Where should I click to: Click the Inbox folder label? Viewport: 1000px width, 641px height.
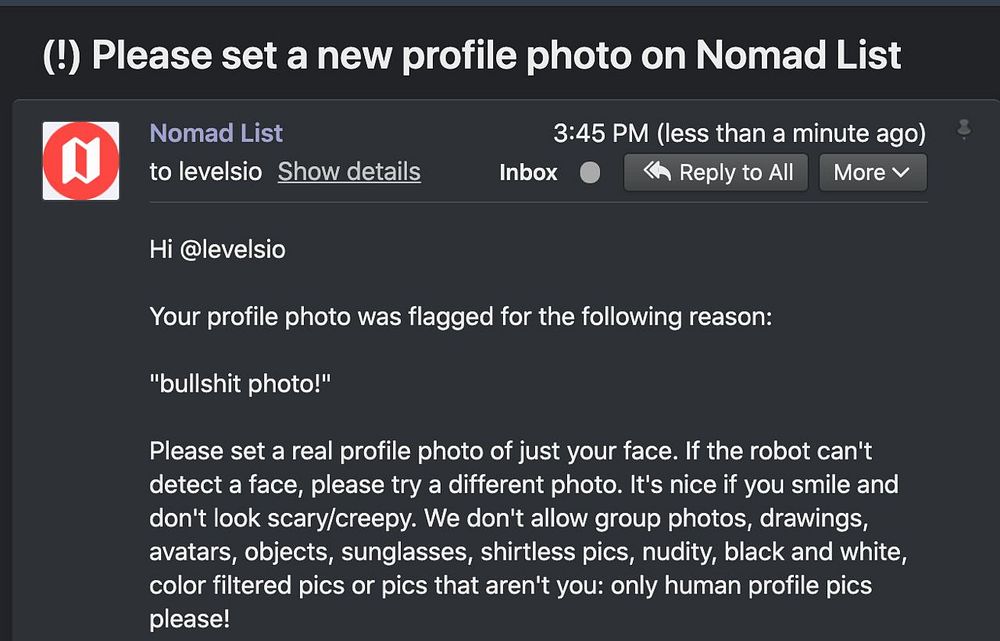[528, 173]
